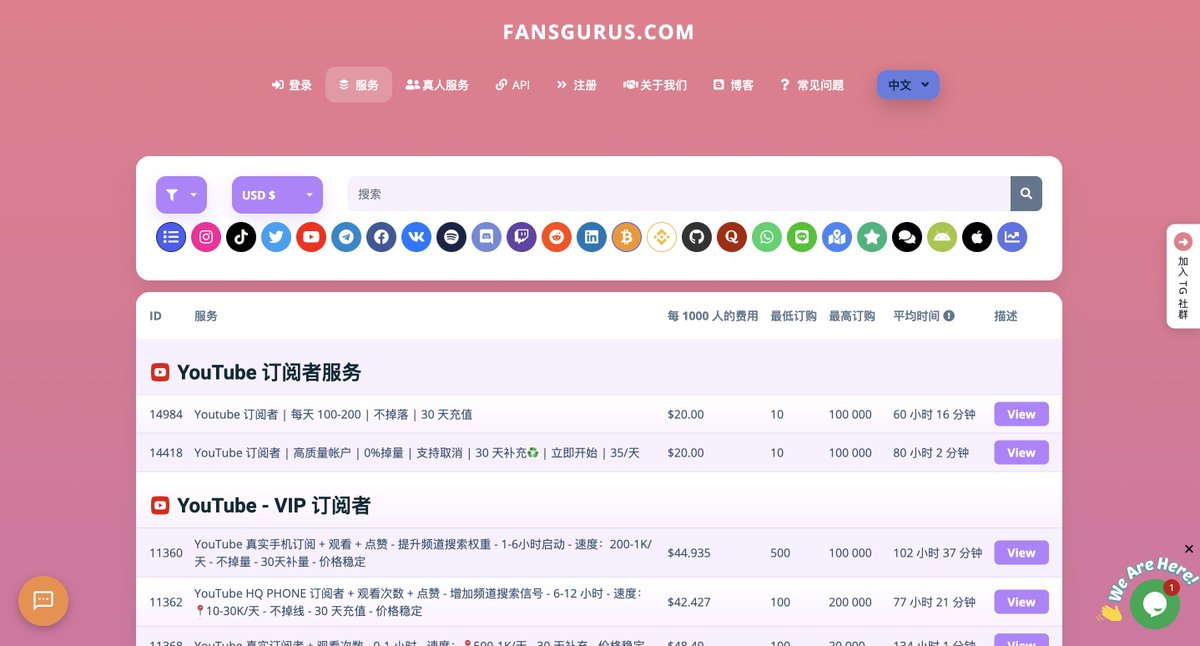Focus the 搜索 search input field
1200x646 pixels.
(x=679, y=194)
